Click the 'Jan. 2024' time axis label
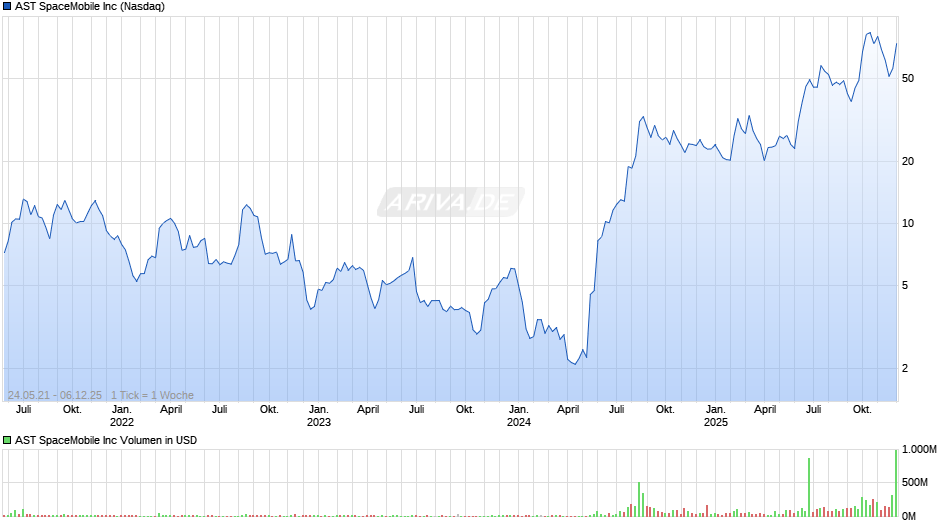The height and width of the screenshot is (526, 940). [519, 416]
